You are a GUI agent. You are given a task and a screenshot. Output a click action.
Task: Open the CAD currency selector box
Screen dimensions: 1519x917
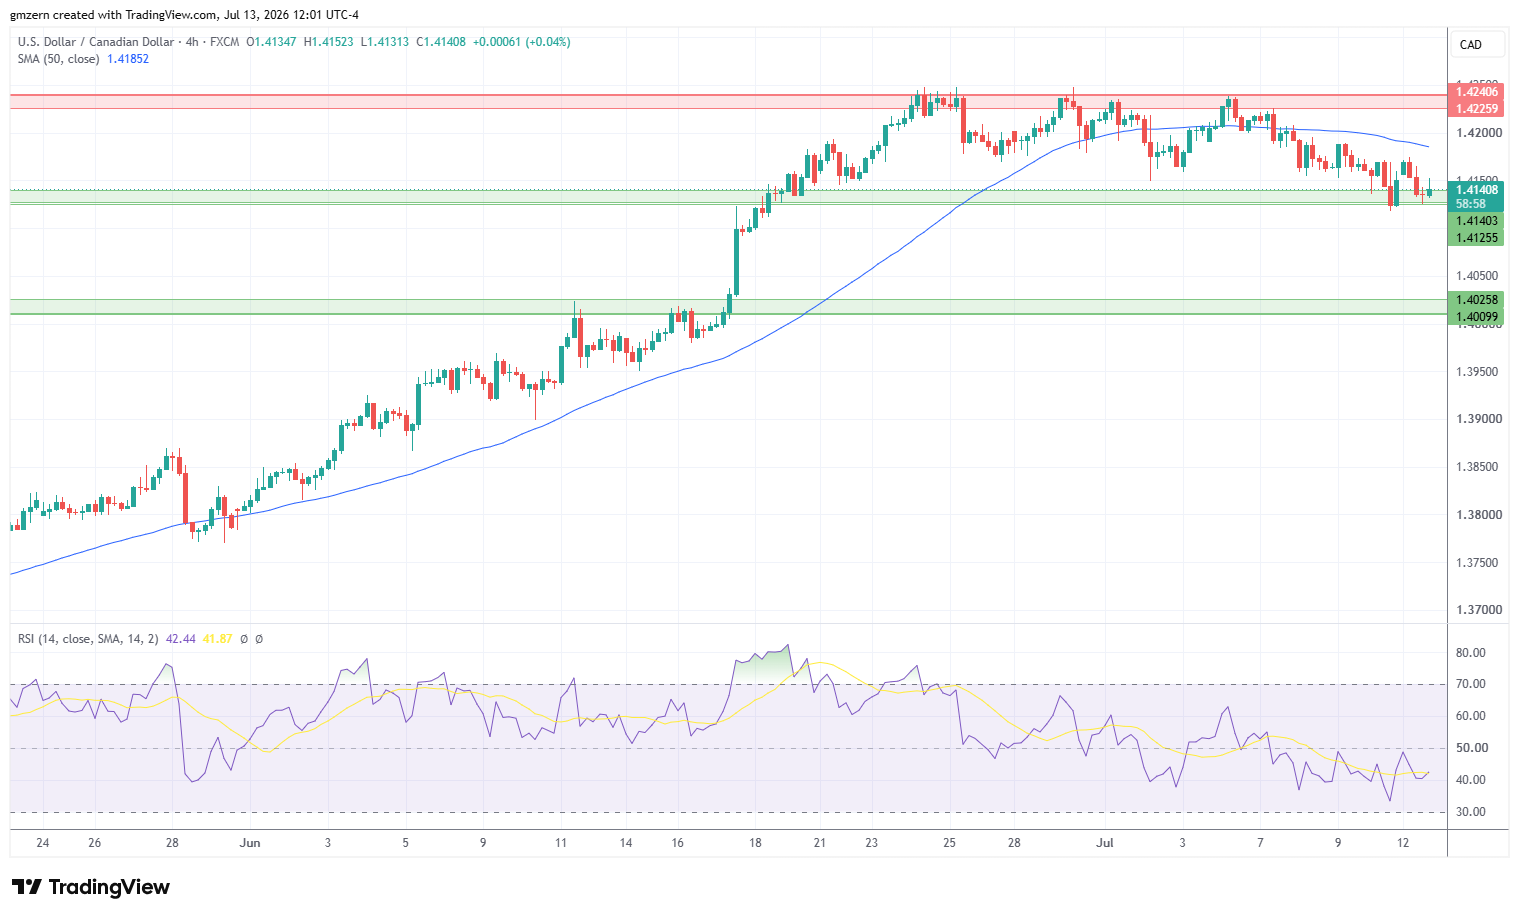pyautogui.click(x=1477, y=45)
